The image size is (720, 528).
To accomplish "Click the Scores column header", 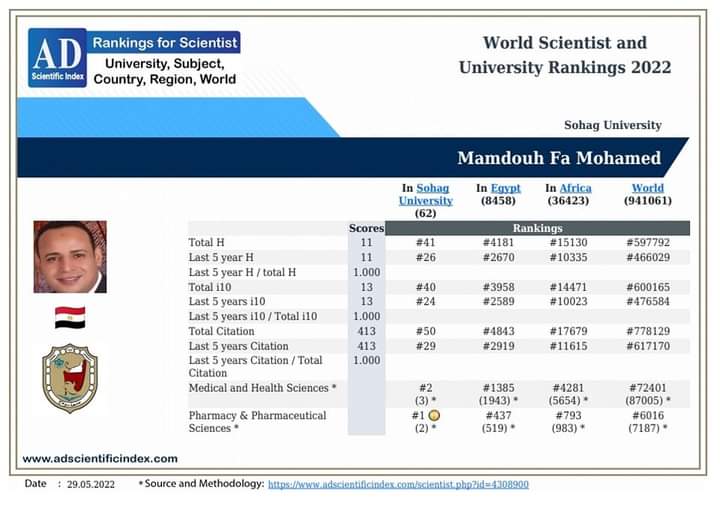I will tap(366, 228).
